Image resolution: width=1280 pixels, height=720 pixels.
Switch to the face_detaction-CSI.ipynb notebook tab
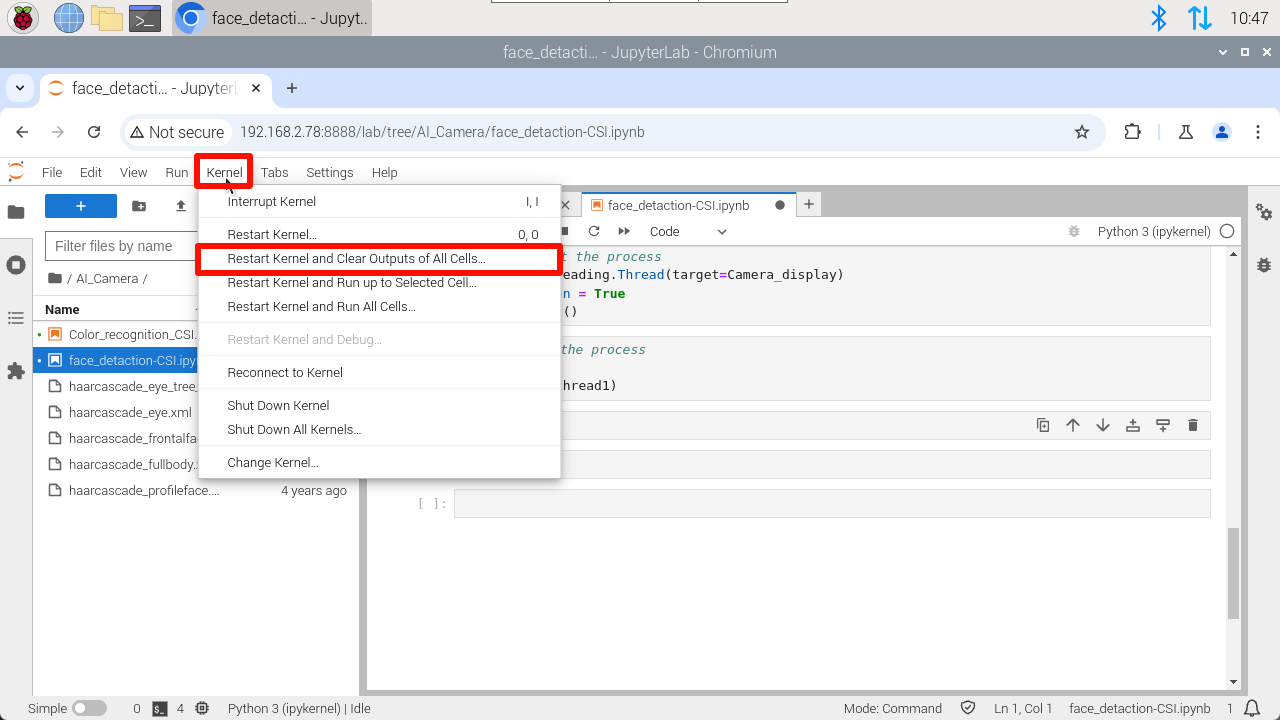click(688, 205)
